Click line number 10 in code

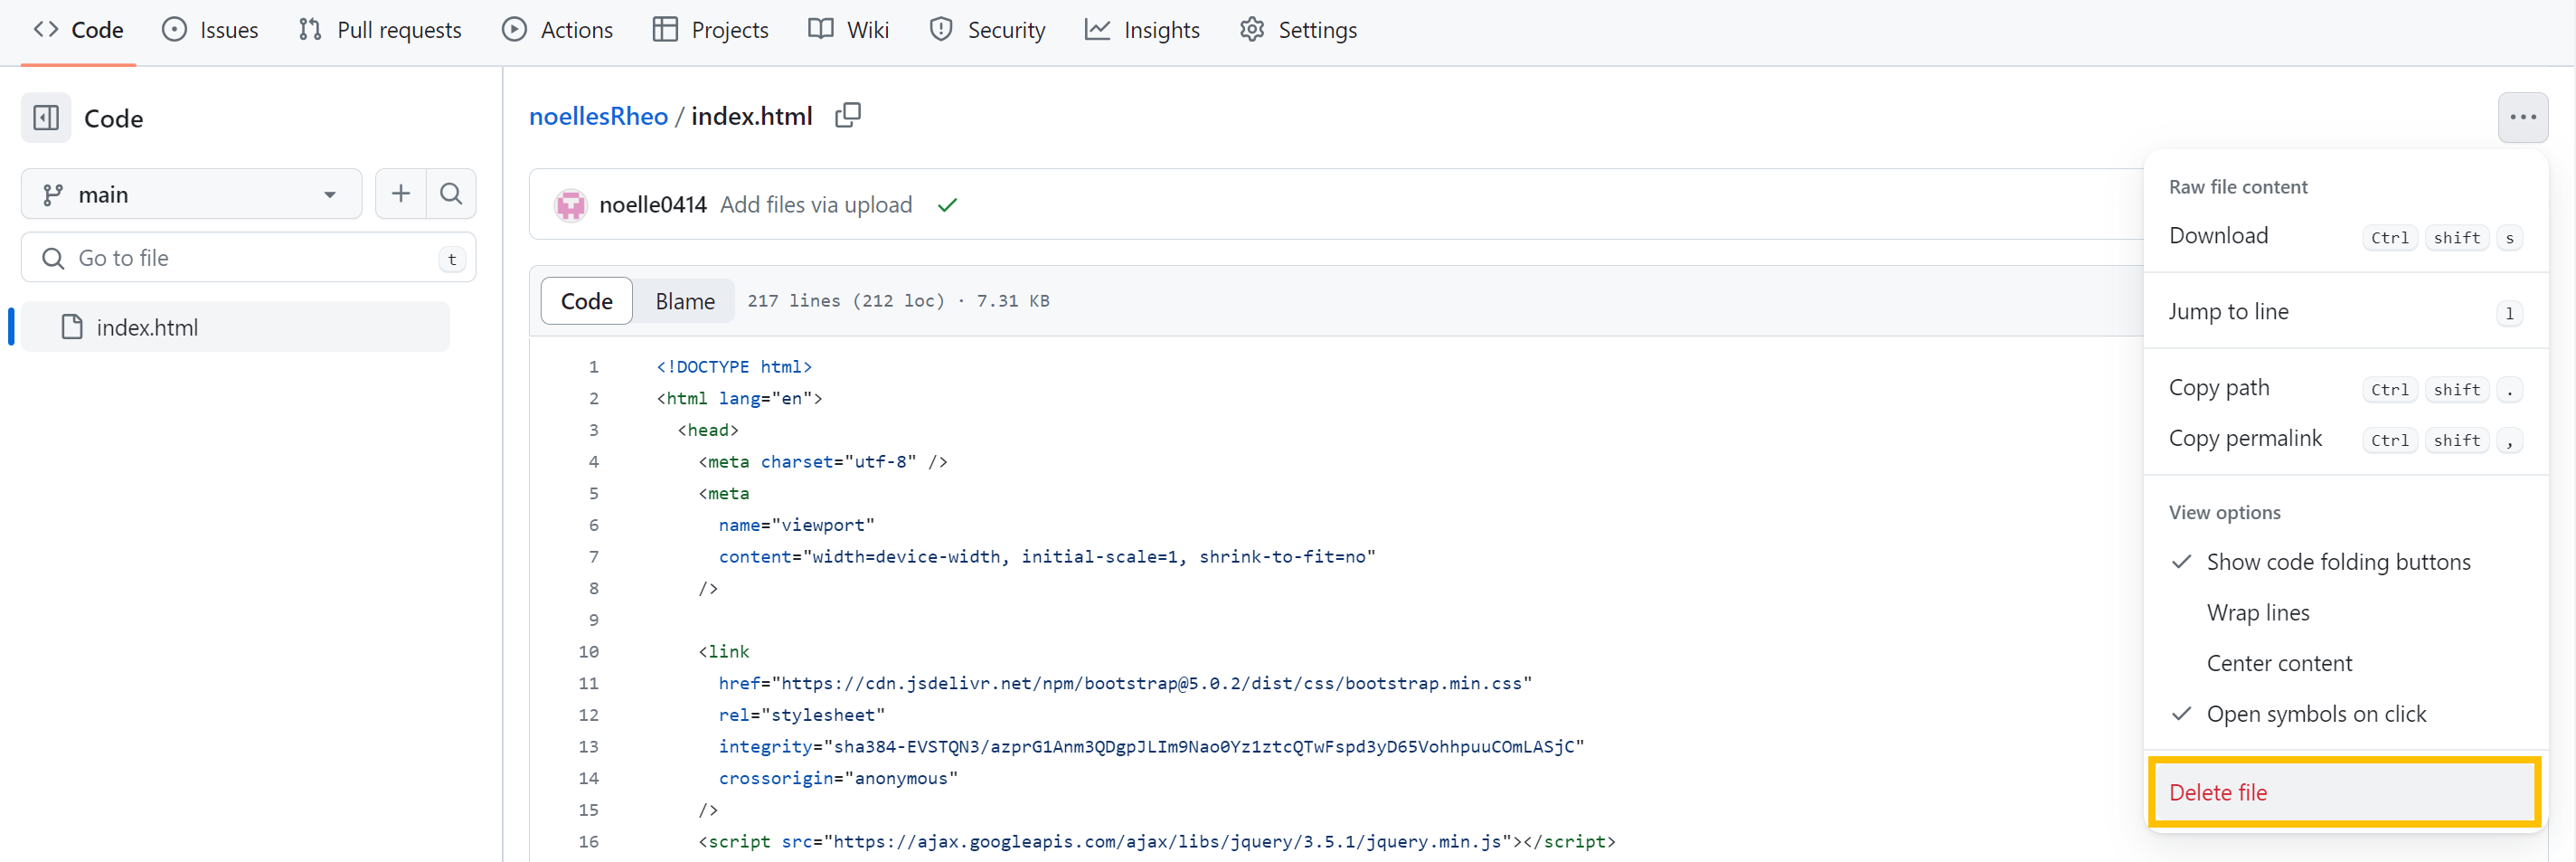click(x=589, y=652)
